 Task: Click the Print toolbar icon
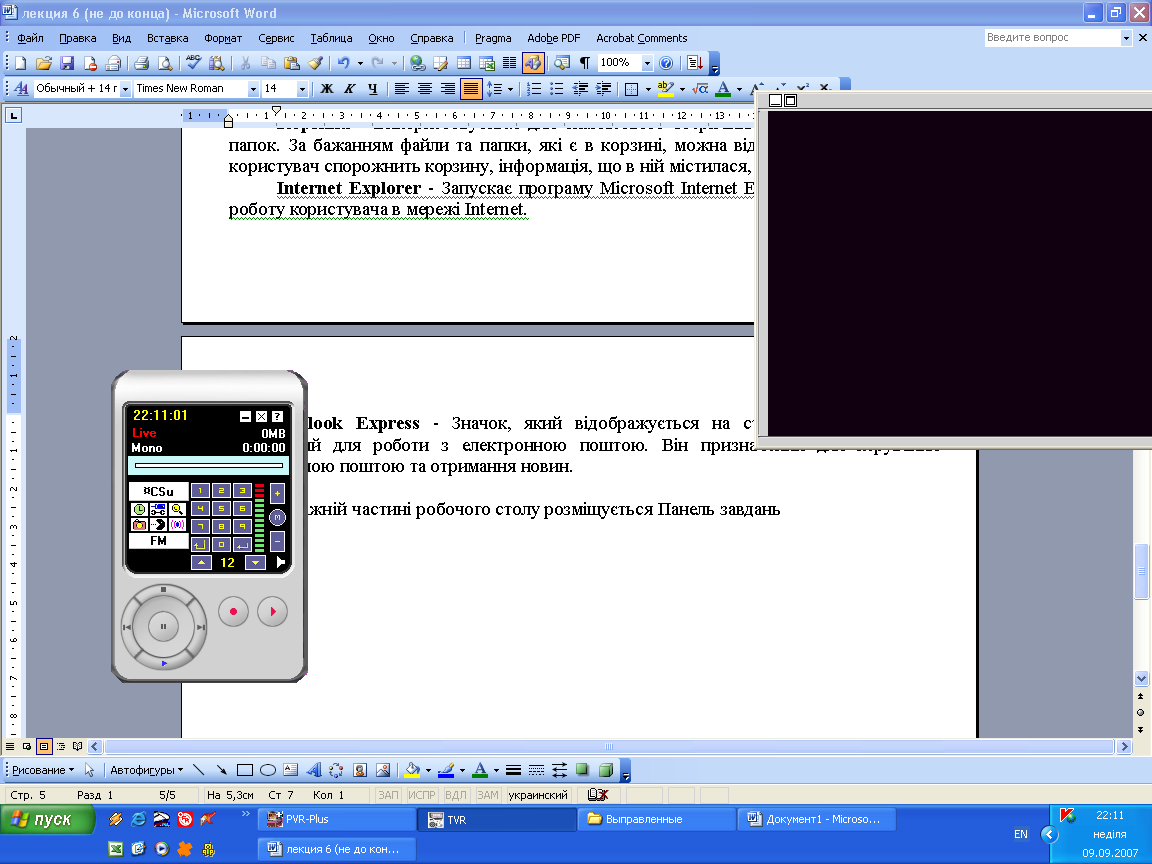[x=142, y=63]
